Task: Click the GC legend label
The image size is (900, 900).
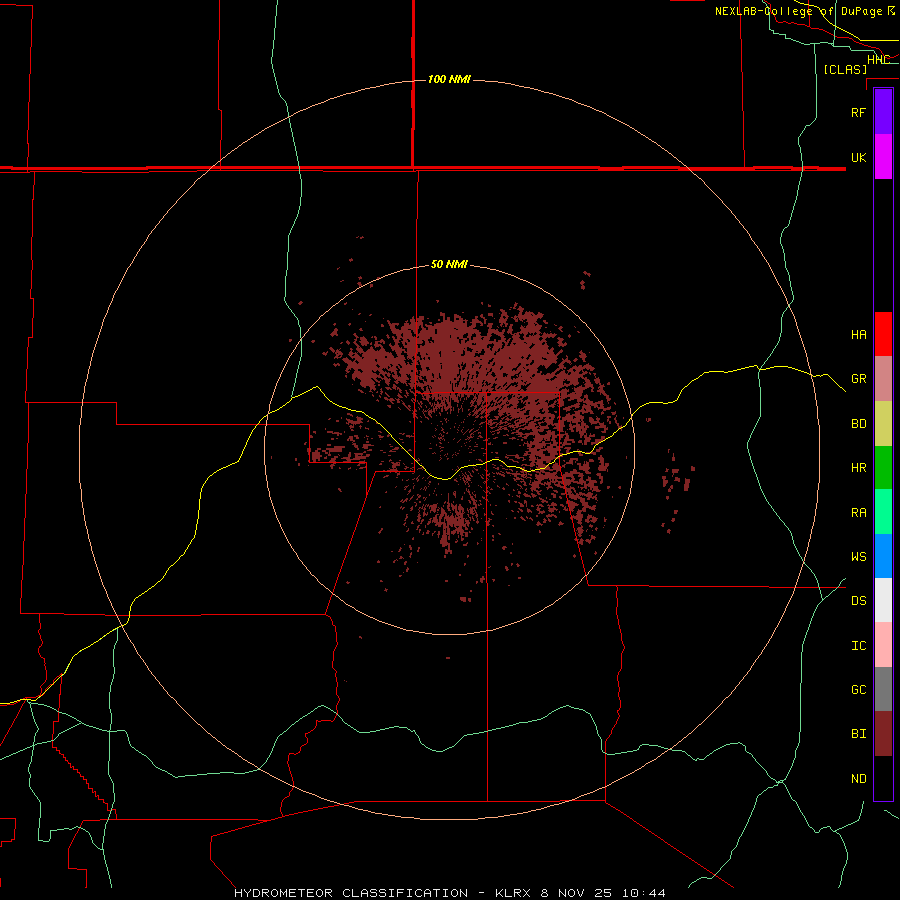Action: [x=858, y=689]
